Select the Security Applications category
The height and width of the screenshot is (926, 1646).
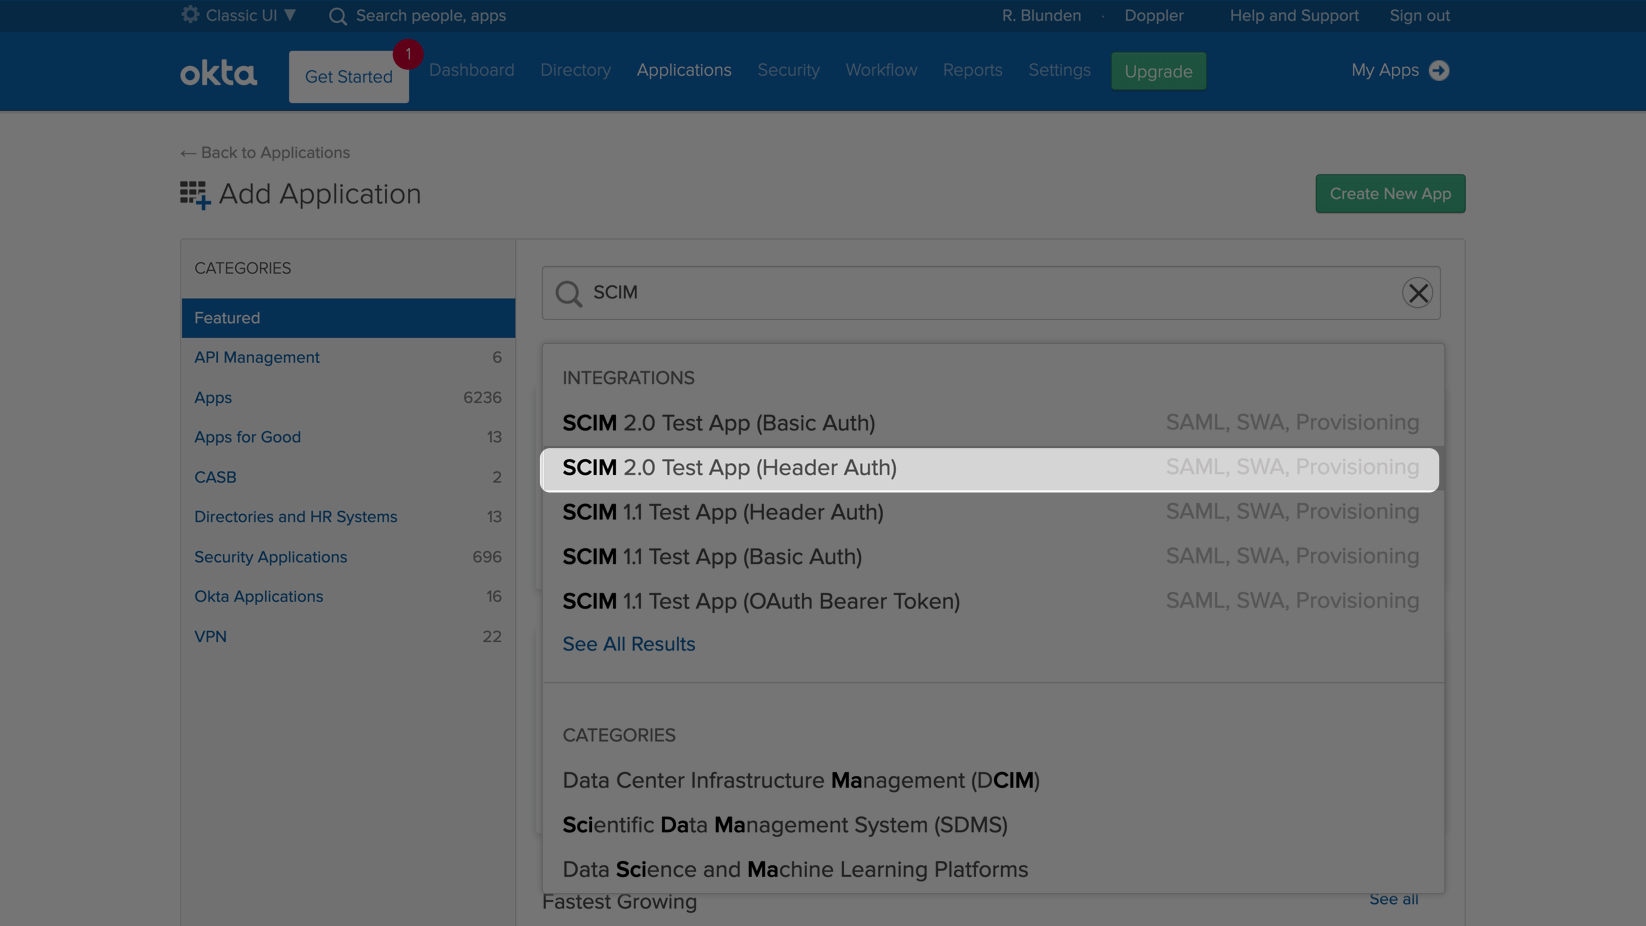[348, 557]
